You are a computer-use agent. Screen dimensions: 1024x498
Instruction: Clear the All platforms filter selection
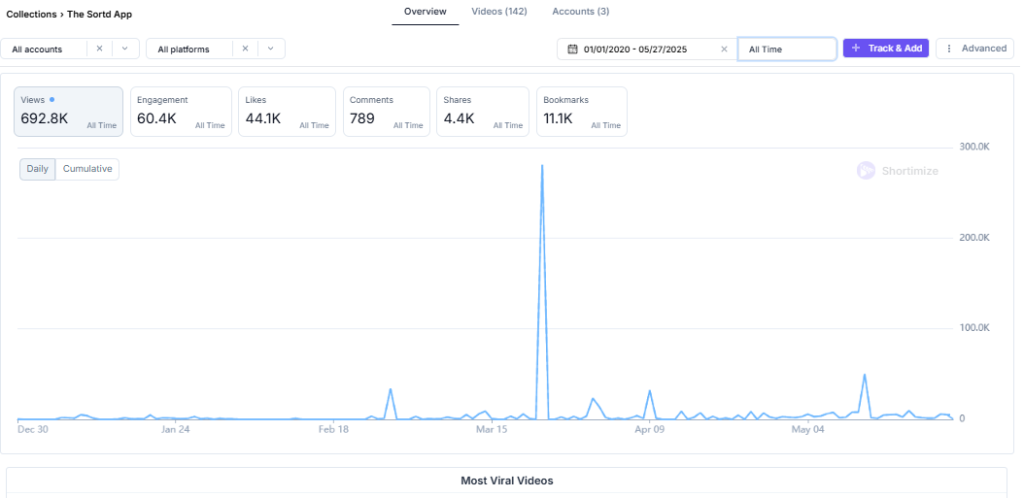click(x=245, y=48)
